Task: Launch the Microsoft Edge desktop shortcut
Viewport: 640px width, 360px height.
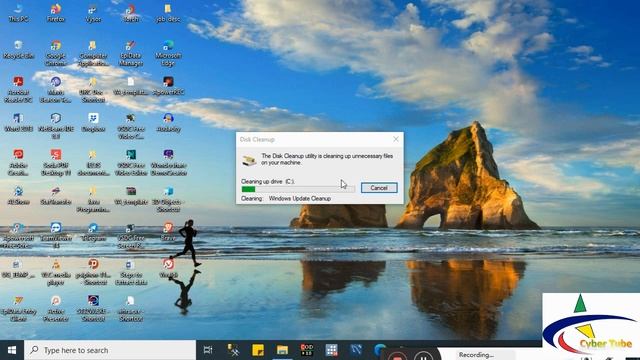Action: [168, 53]
